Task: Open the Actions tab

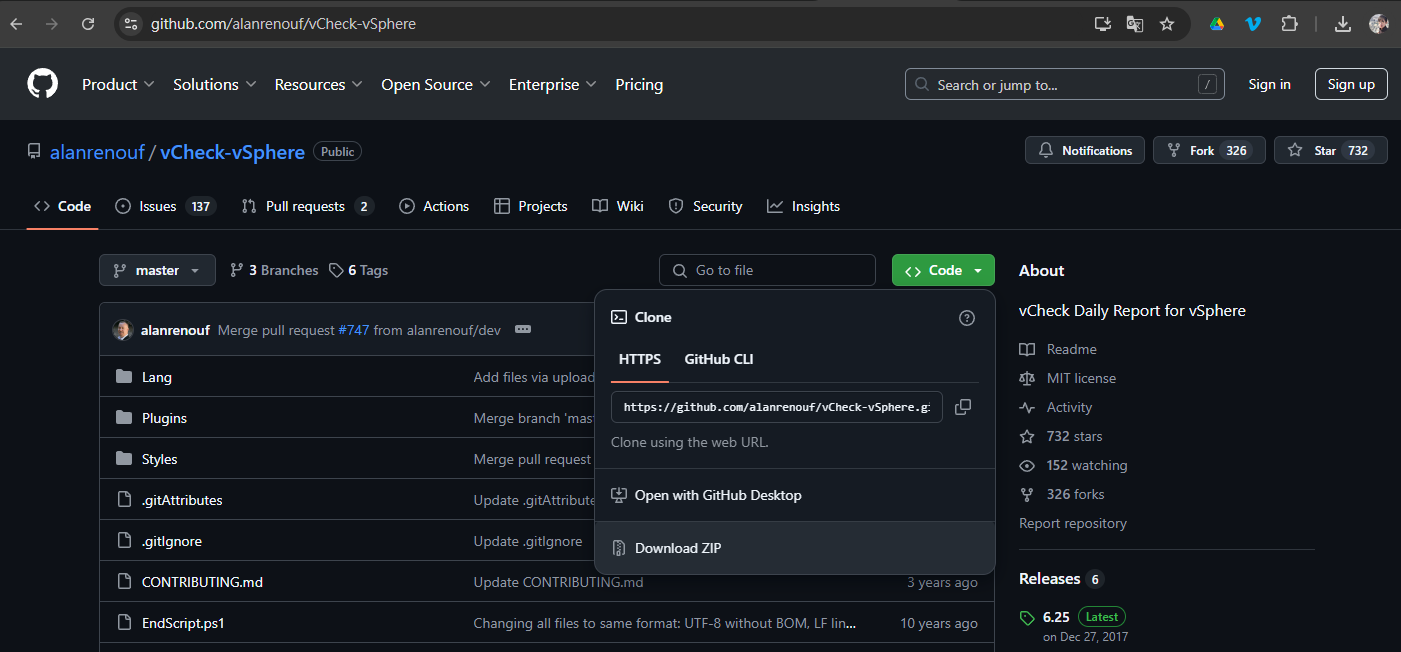Action: click(434, 206)
